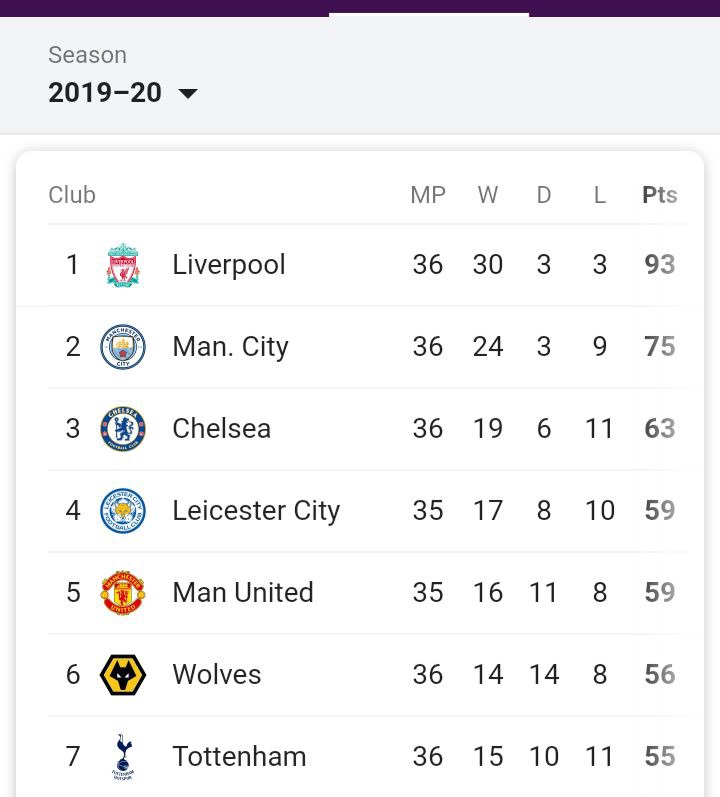Select the highlighted tab at top
Image resolution: width=720 pixels, height=797 pixels.
point(428,9)
